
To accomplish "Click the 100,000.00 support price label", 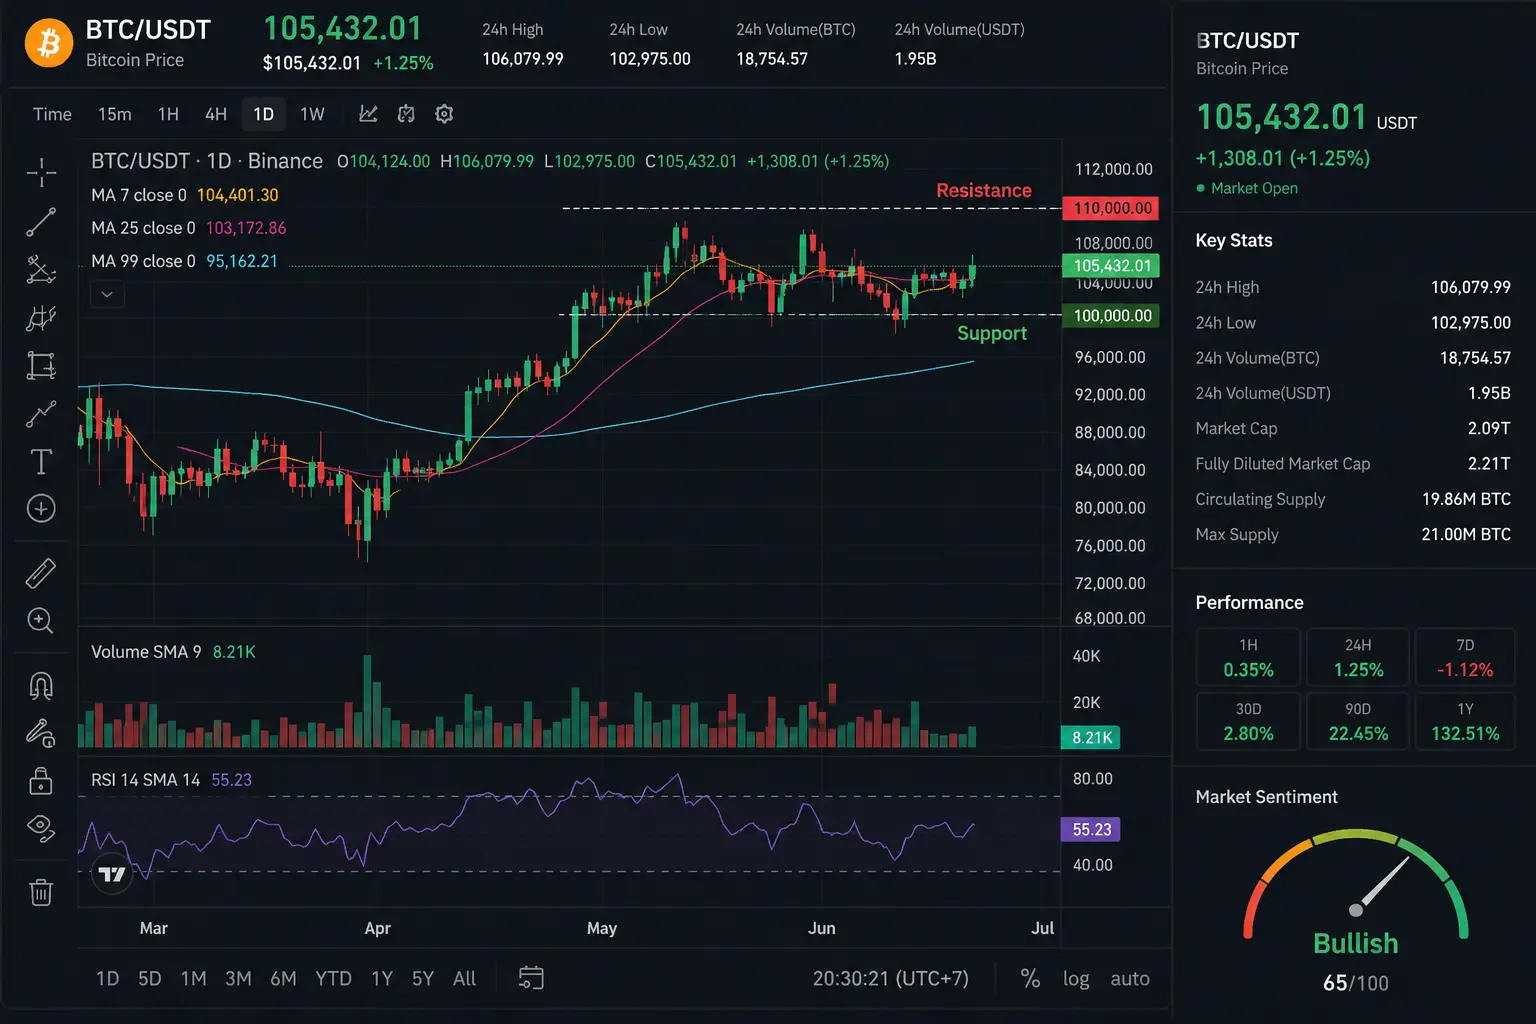I will [x=1111, y=315].
